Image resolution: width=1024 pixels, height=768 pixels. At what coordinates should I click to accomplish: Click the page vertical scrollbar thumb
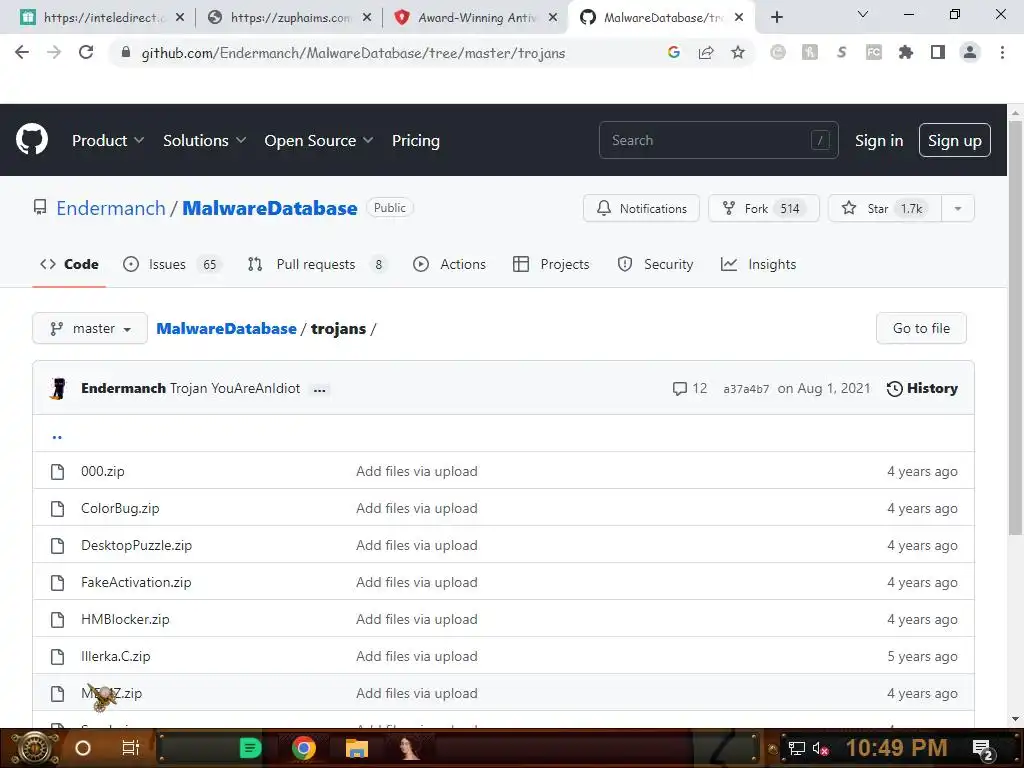pyautogui.click(x=1015, y=327)
